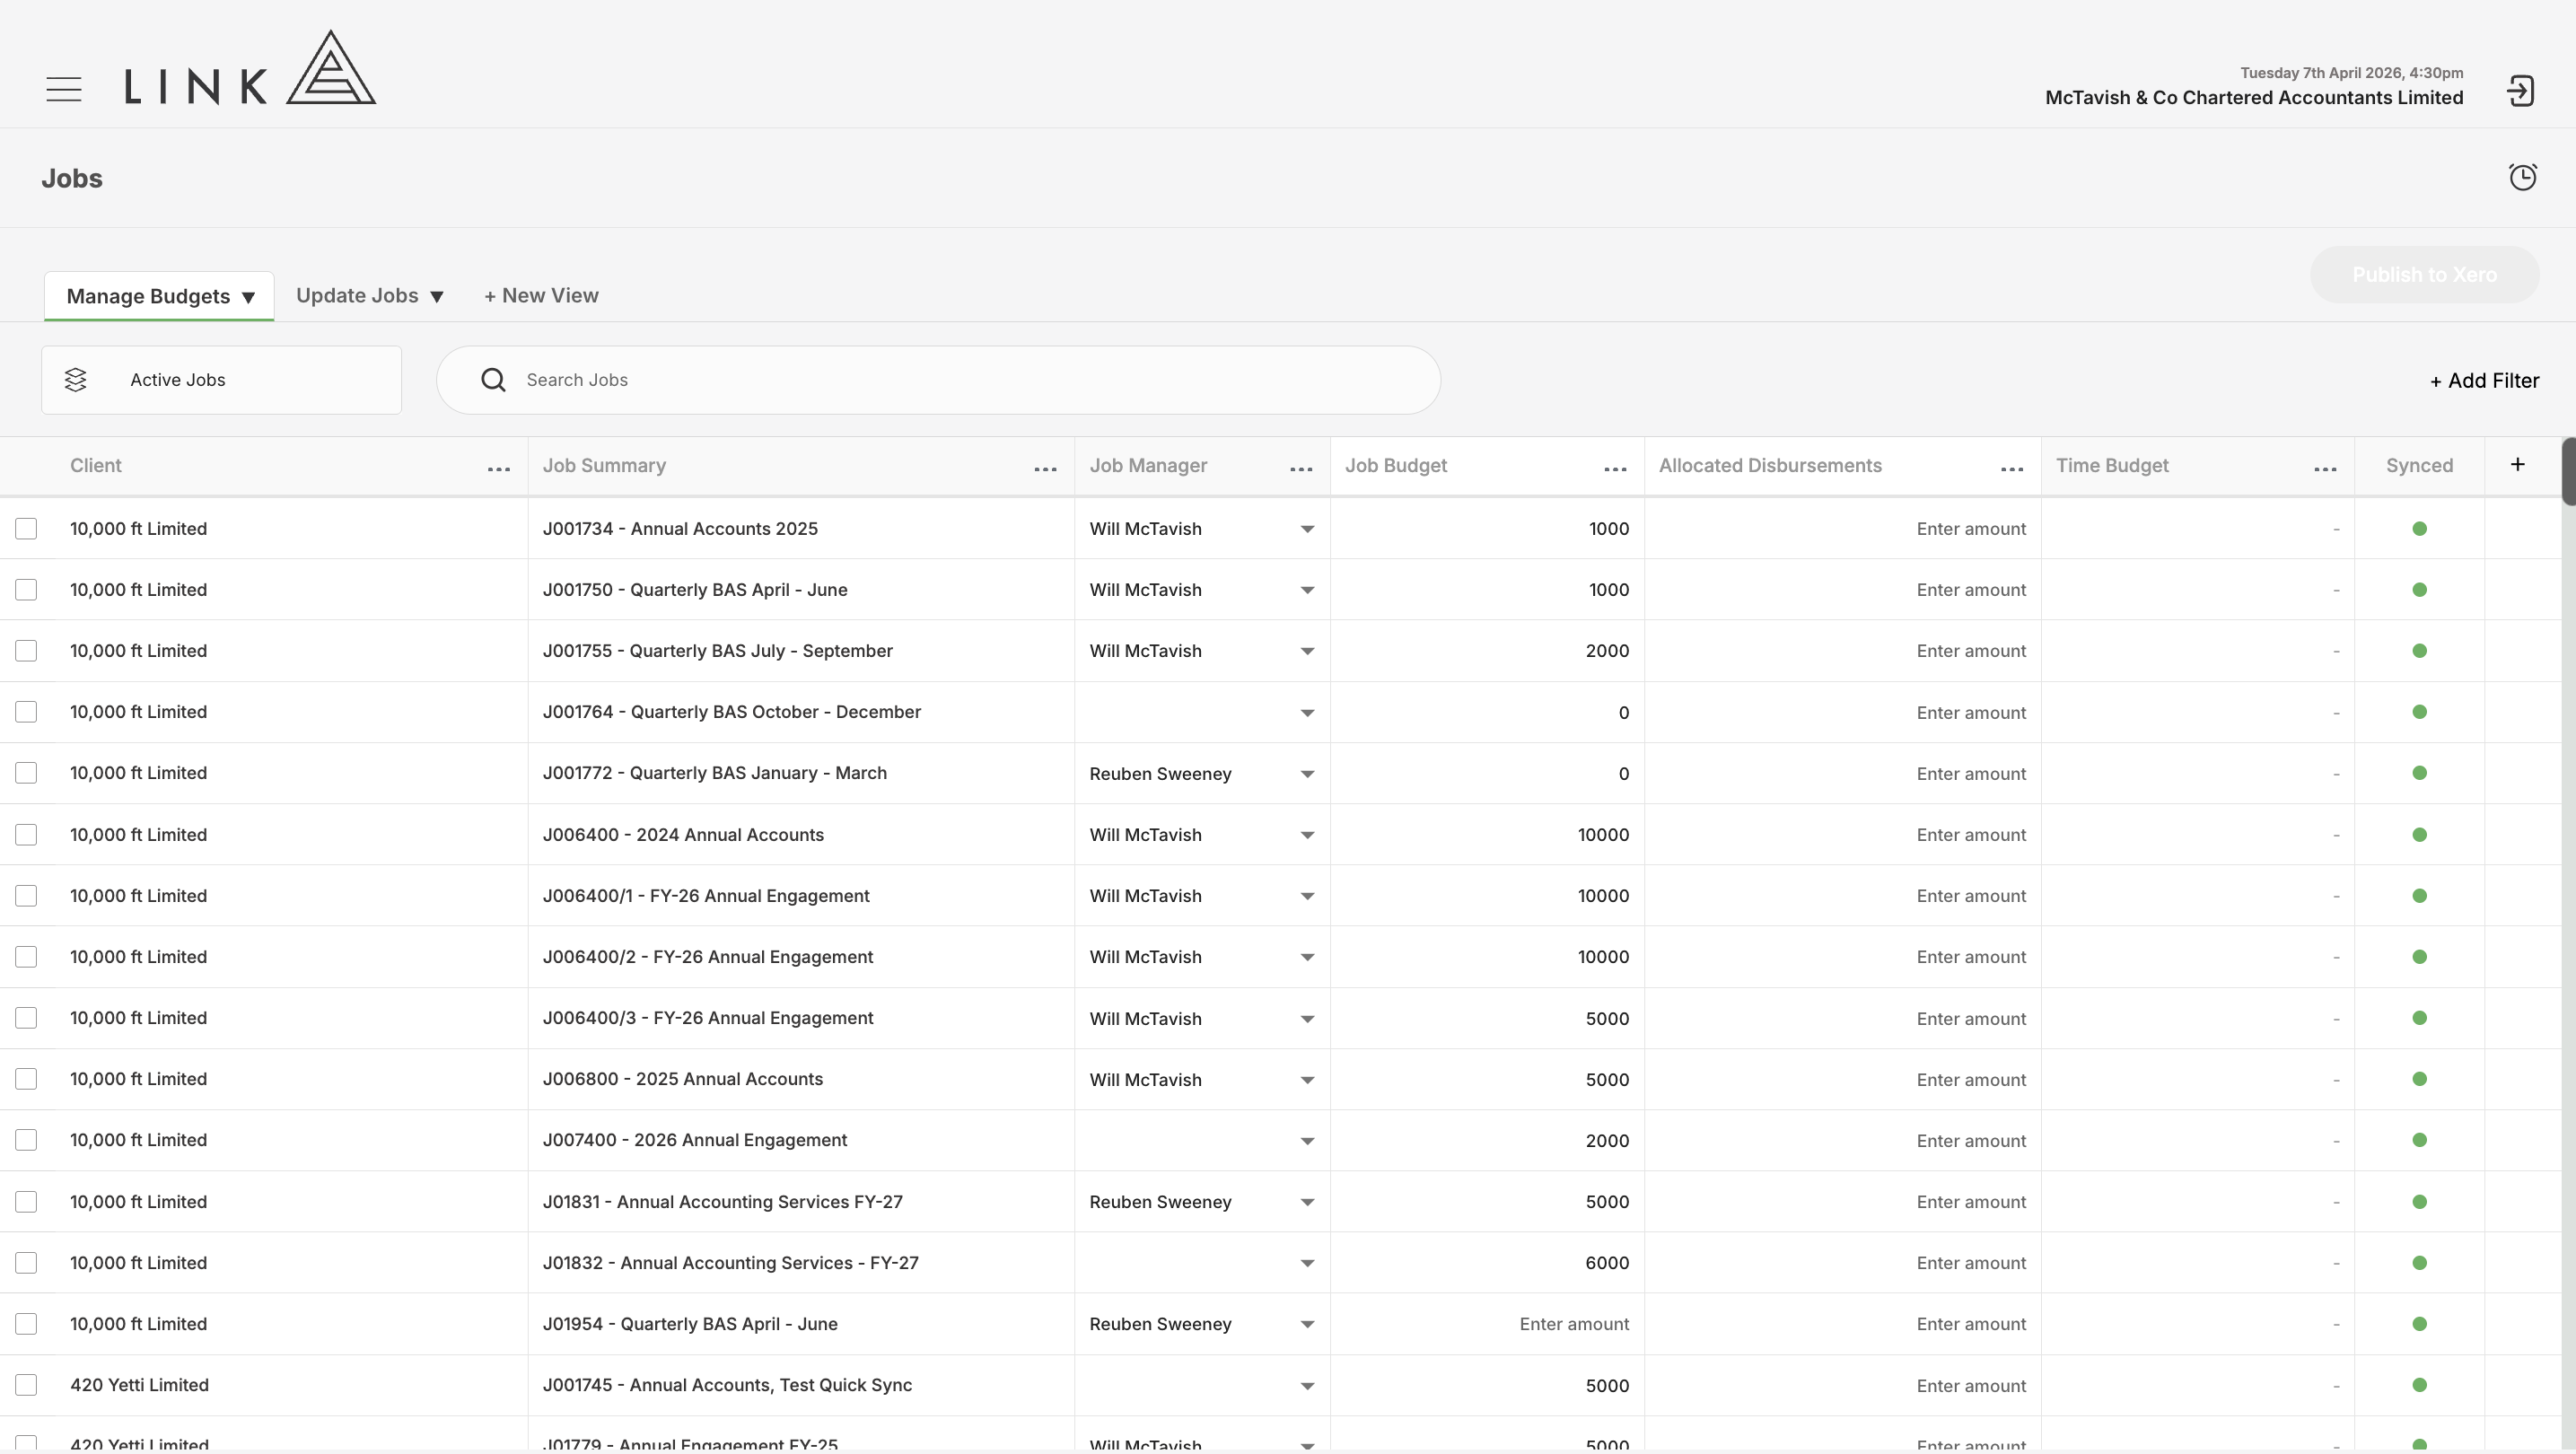This screenshot has height=1454, width=2576.
Task: Click Time Budget column header
Action: (x=2112, y=466)
